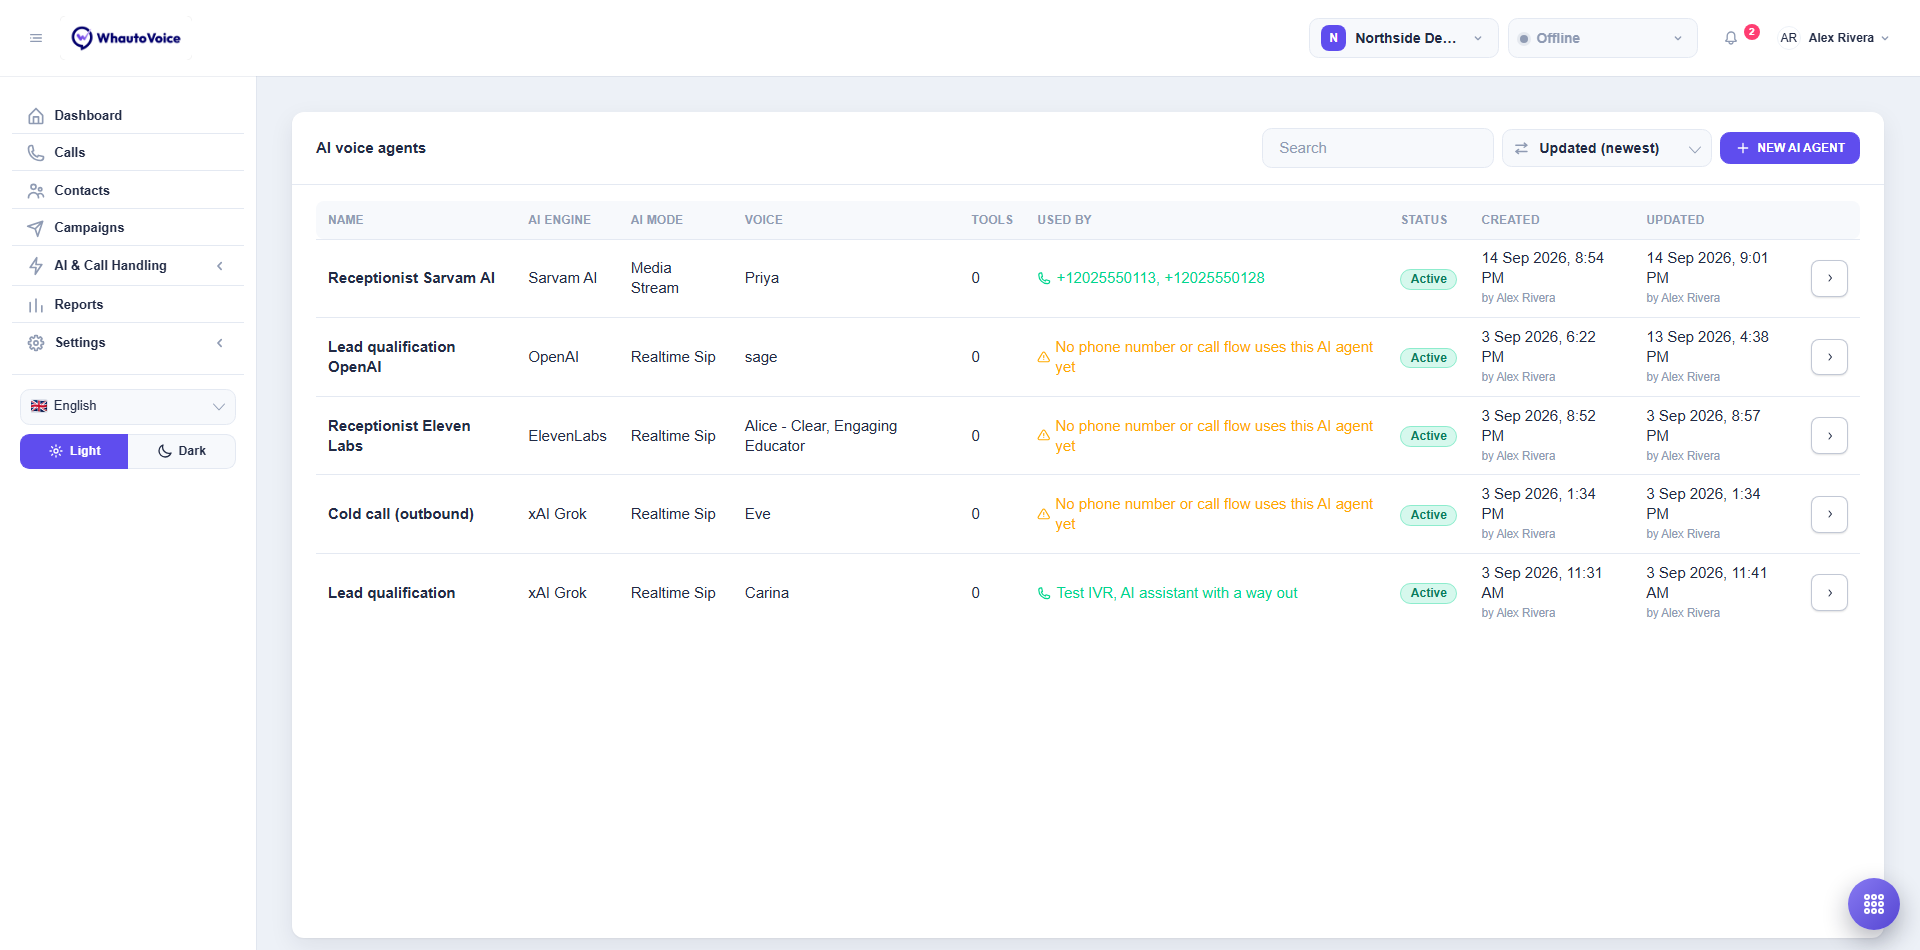Viewport: 1920px width, 950px height.
Task: Go to Dashboard menu item
Action: 128,116
